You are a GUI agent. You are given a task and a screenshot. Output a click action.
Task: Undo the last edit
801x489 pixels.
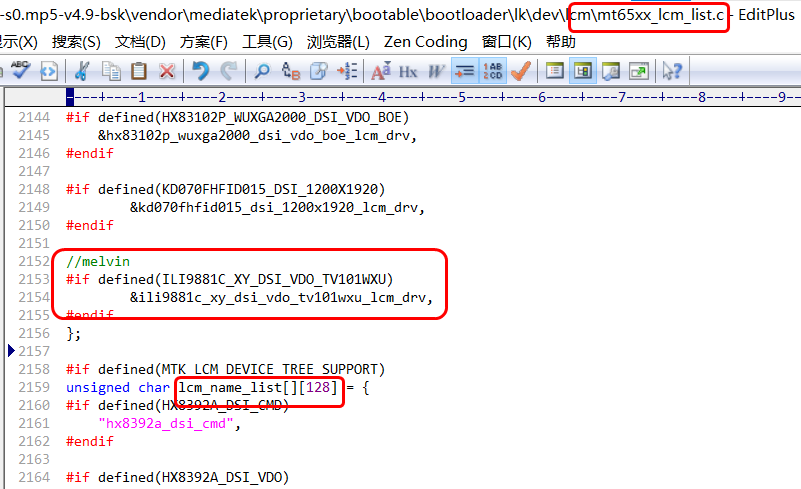[x=200, y=70]
